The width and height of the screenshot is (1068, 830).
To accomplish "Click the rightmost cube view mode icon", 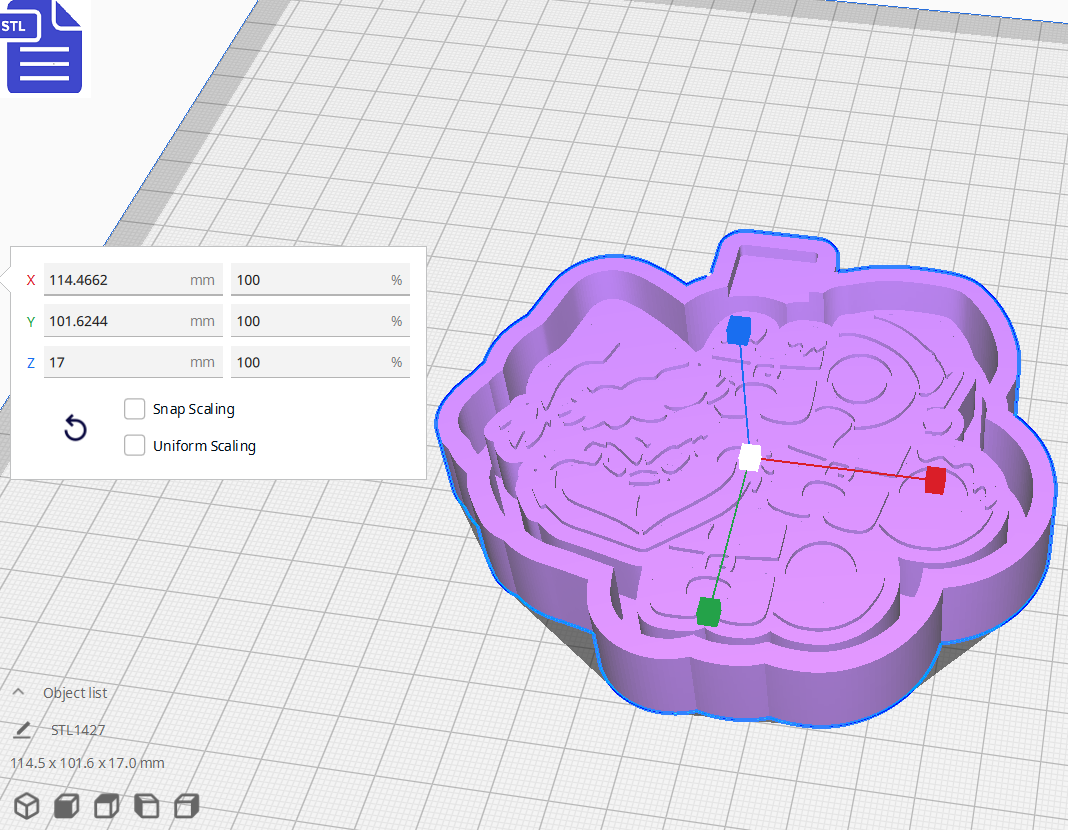I will click(x=186, y=805).
